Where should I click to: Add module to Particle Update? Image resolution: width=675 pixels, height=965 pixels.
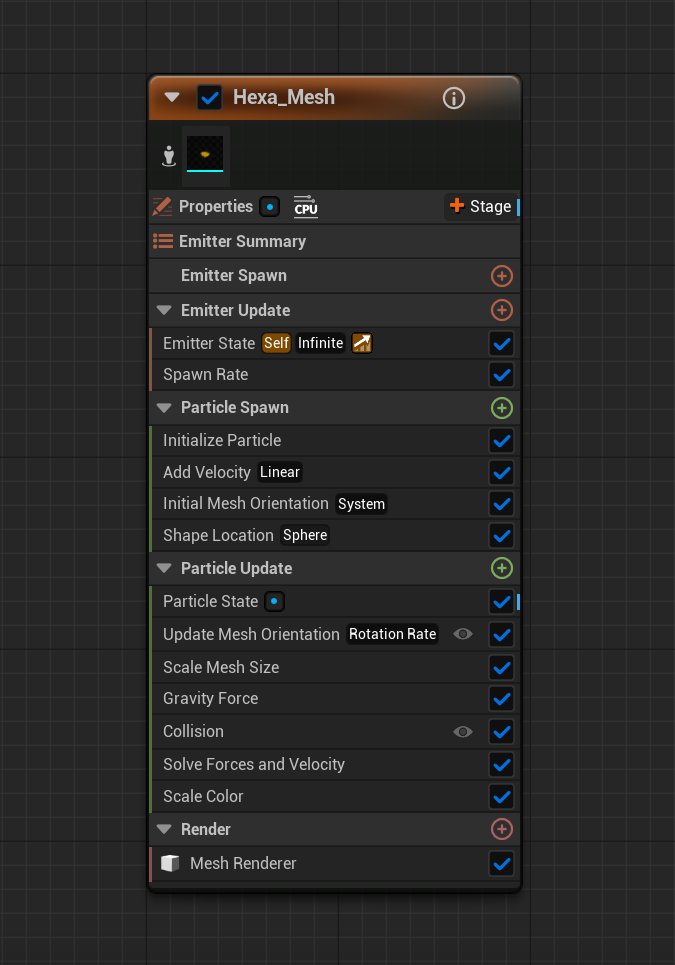tap(501, 568)
